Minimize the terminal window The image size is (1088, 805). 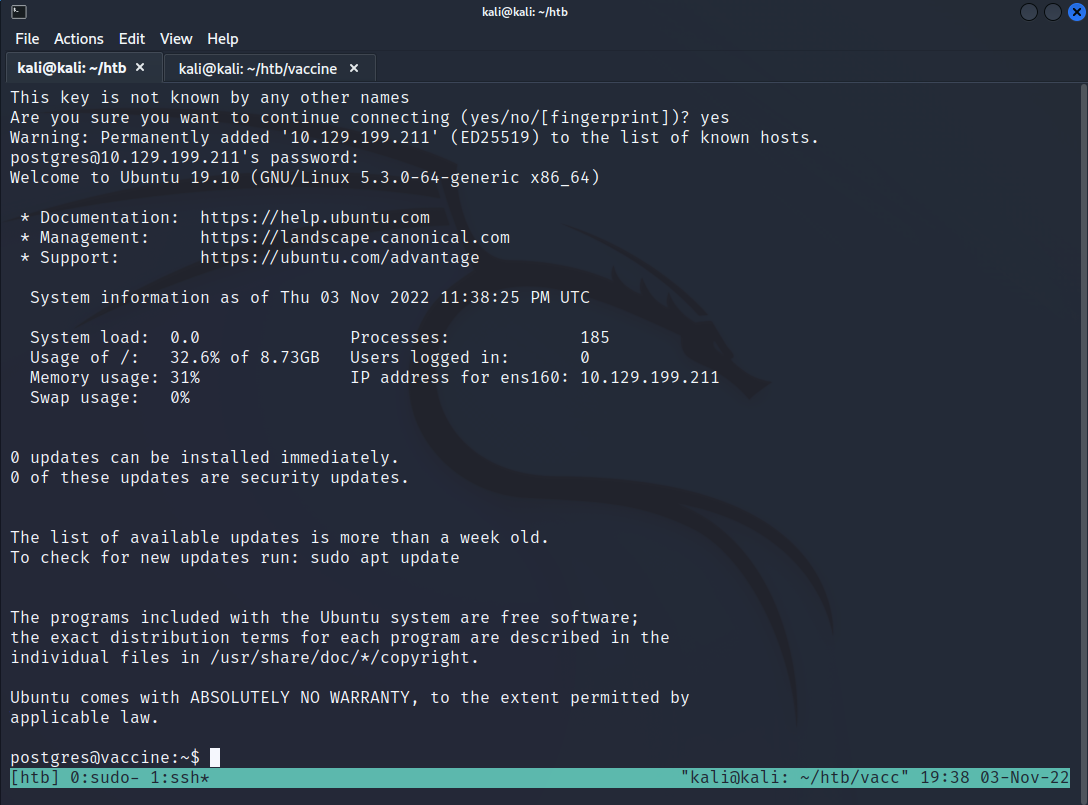1029,12
